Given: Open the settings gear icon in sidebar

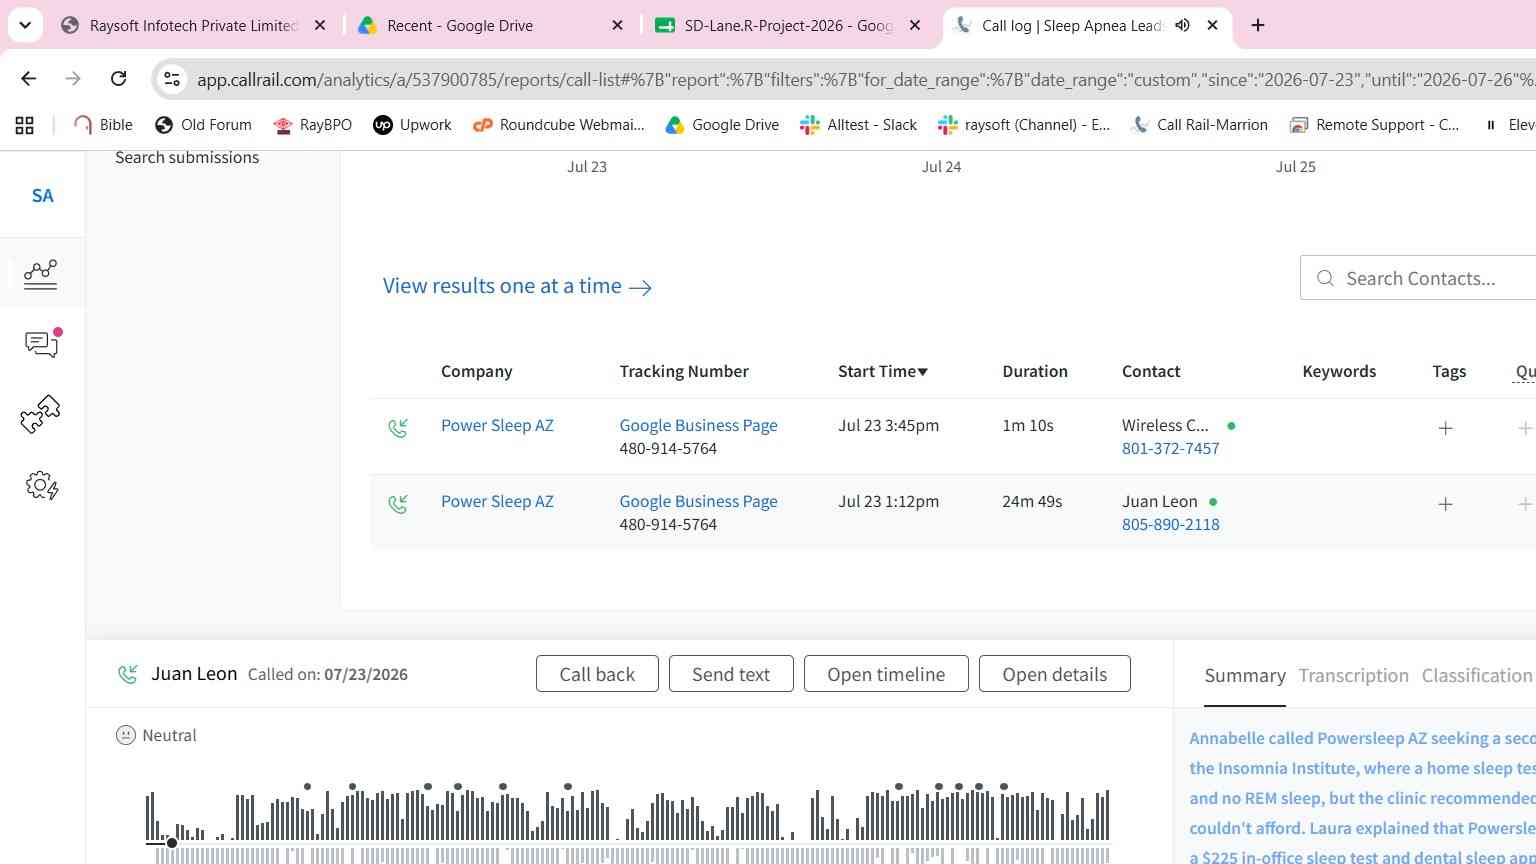Looking at the screenshot, I should pyautogui.click(x=41, y=486).
